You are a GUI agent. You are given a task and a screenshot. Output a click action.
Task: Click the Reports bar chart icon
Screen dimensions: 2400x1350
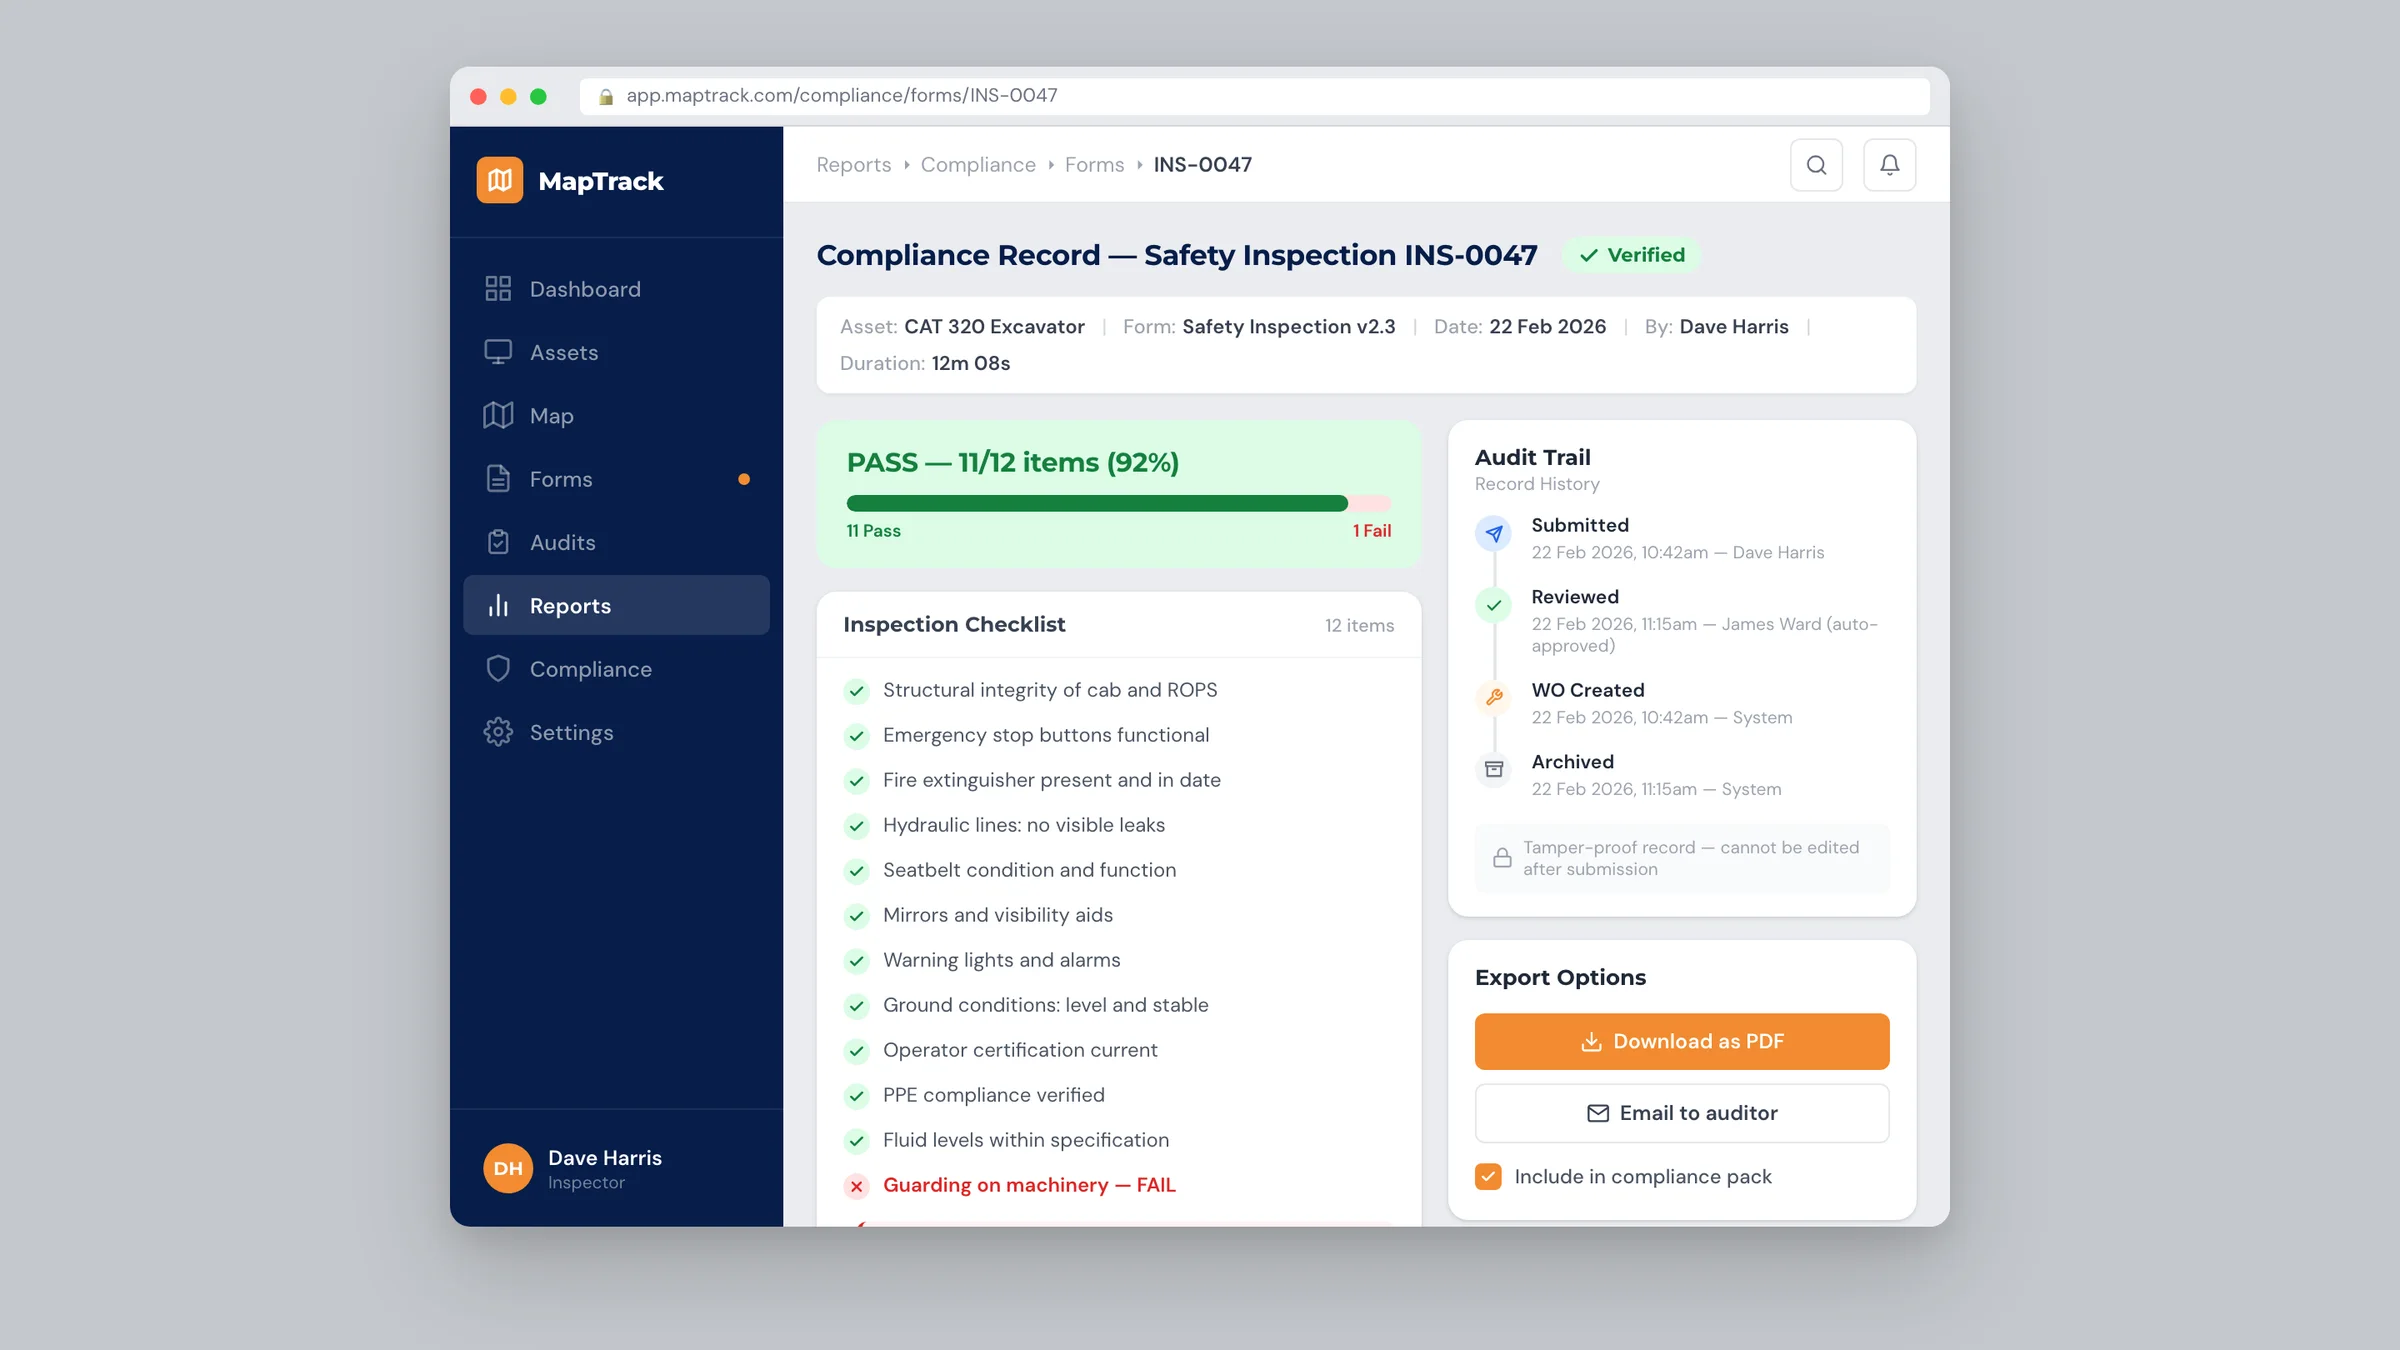(498, 605)
